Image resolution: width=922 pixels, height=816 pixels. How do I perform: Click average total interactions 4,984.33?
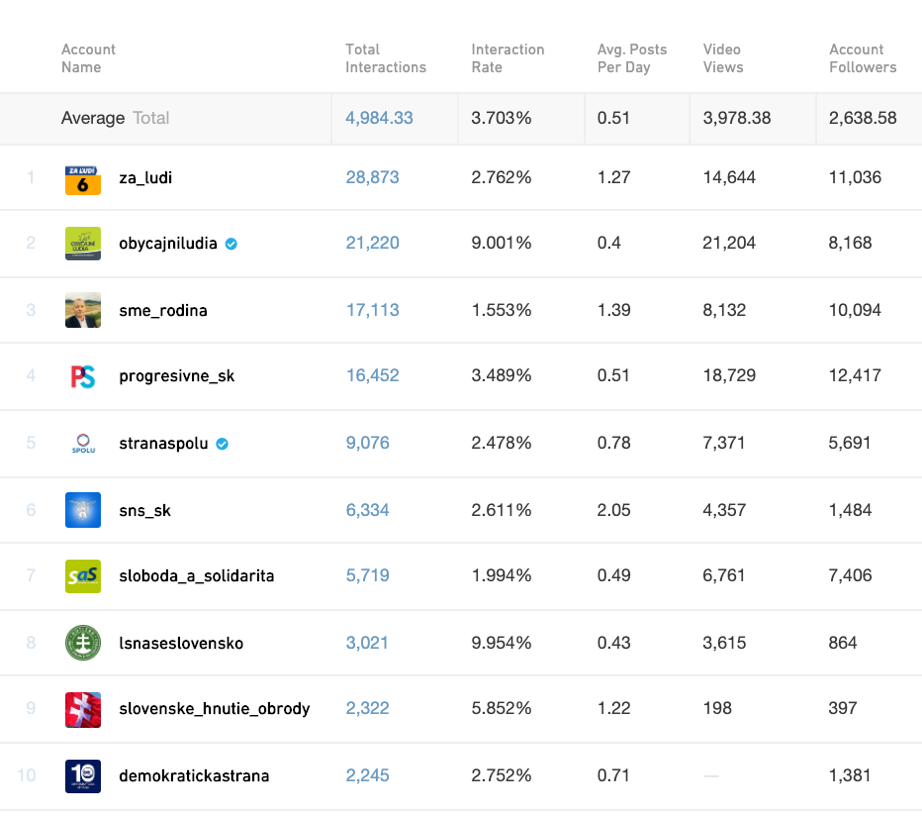[x=379, y=118]
